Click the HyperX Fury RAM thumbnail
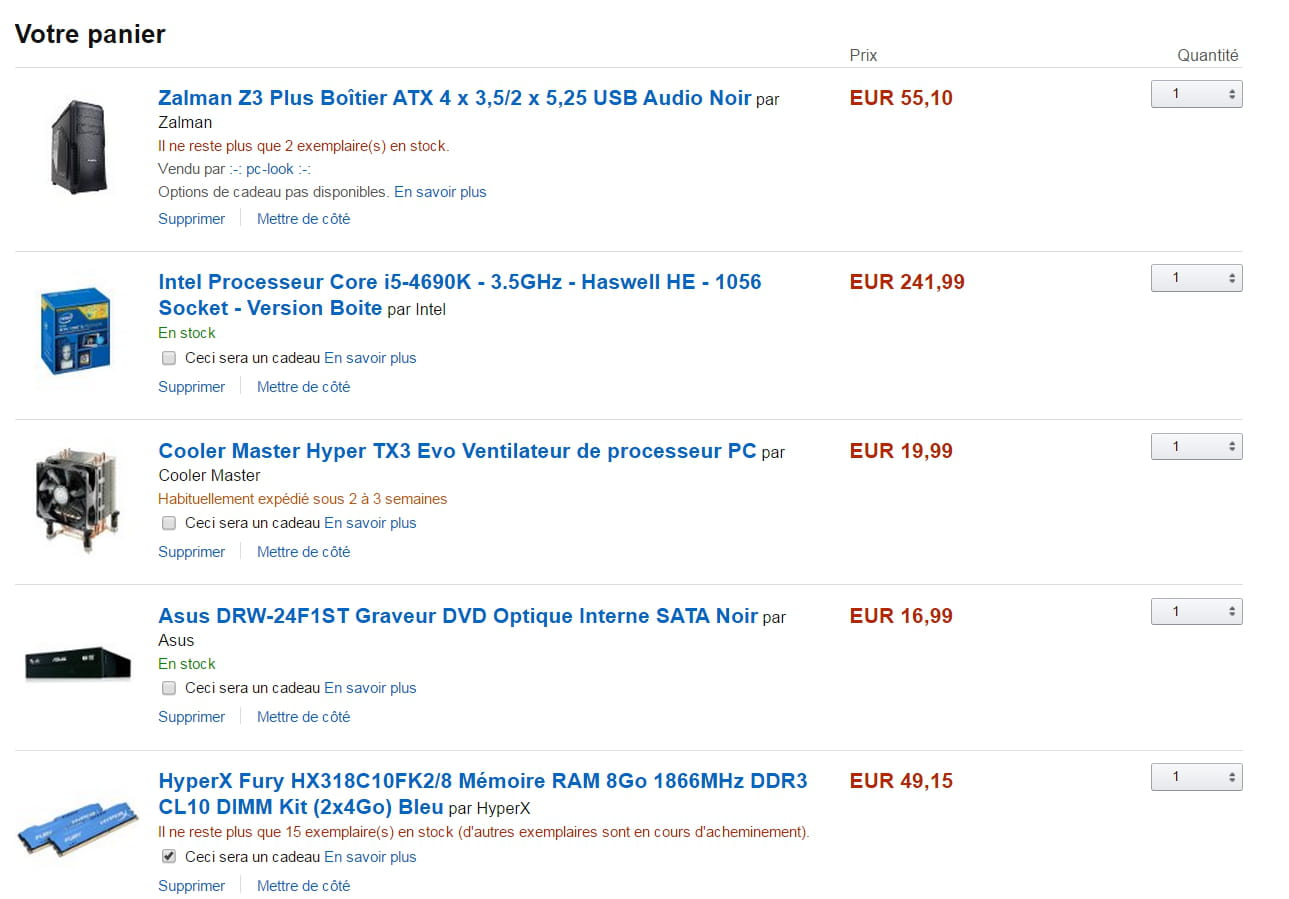 click(77, 826)
